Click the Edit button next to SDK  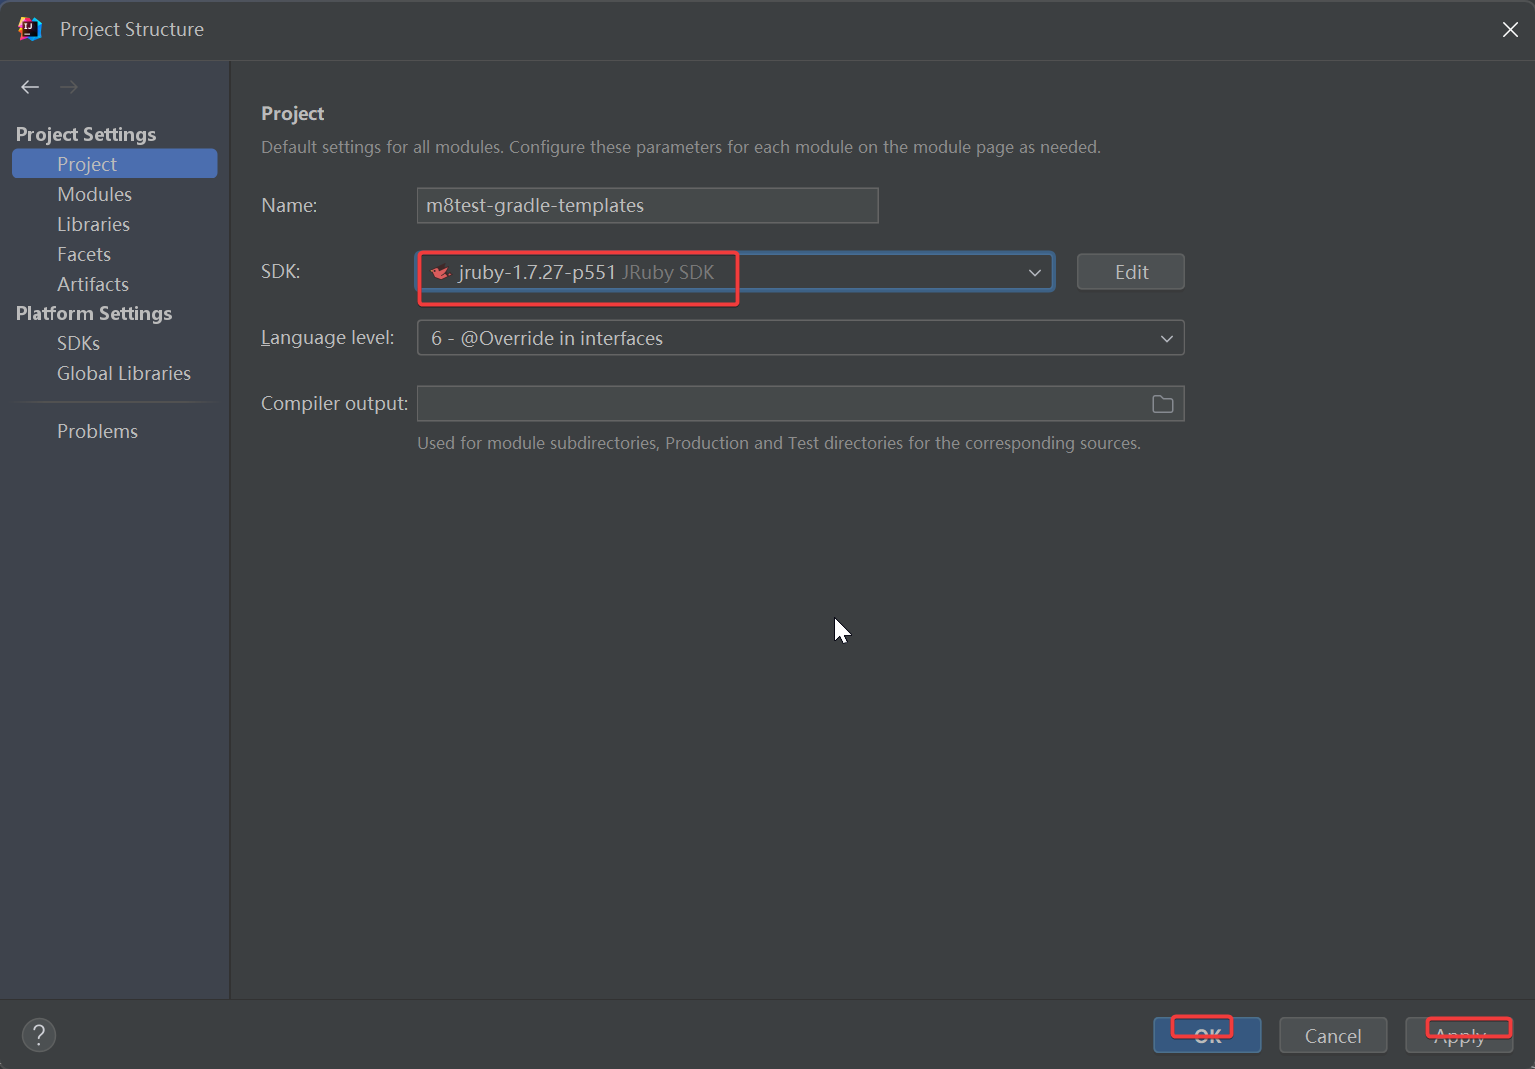click(x=1130, y=272)
